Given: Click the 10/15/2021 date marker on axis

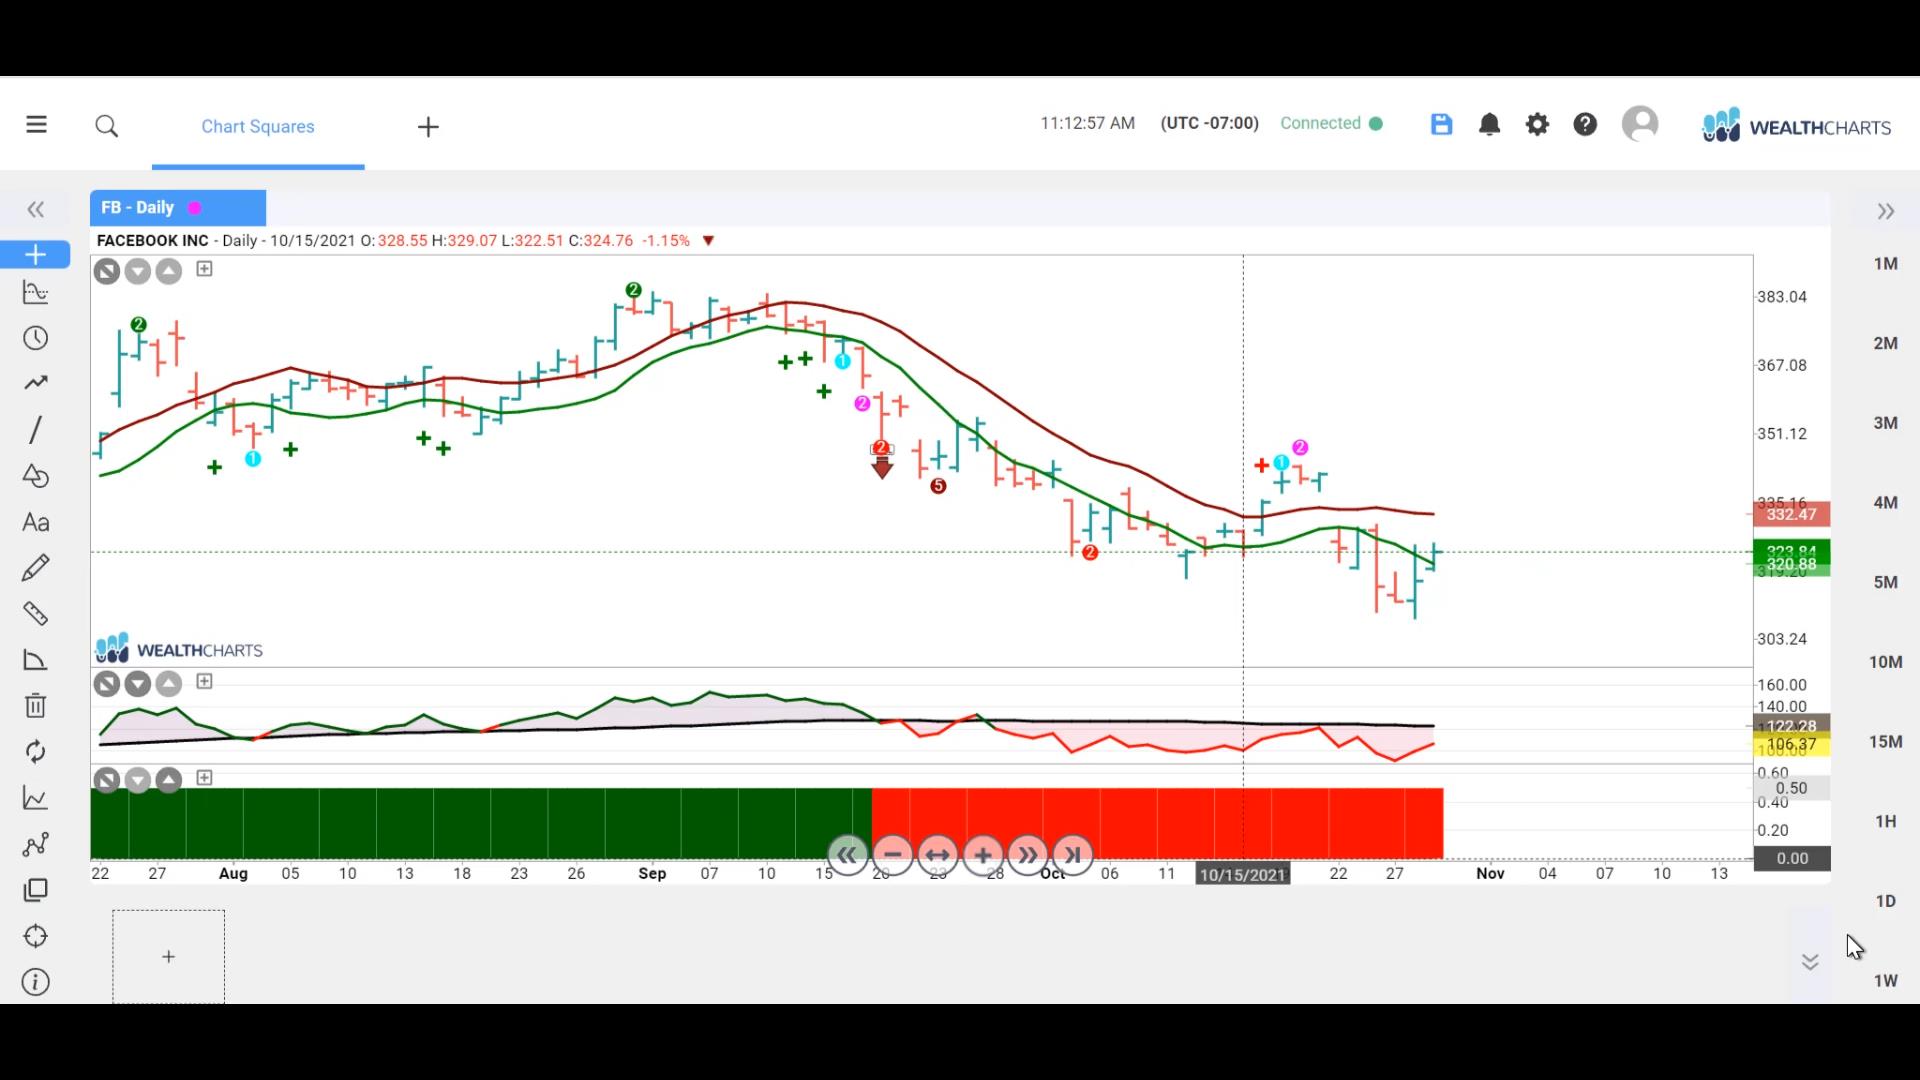Looking at the screenshot, I should click(1243, 874).
